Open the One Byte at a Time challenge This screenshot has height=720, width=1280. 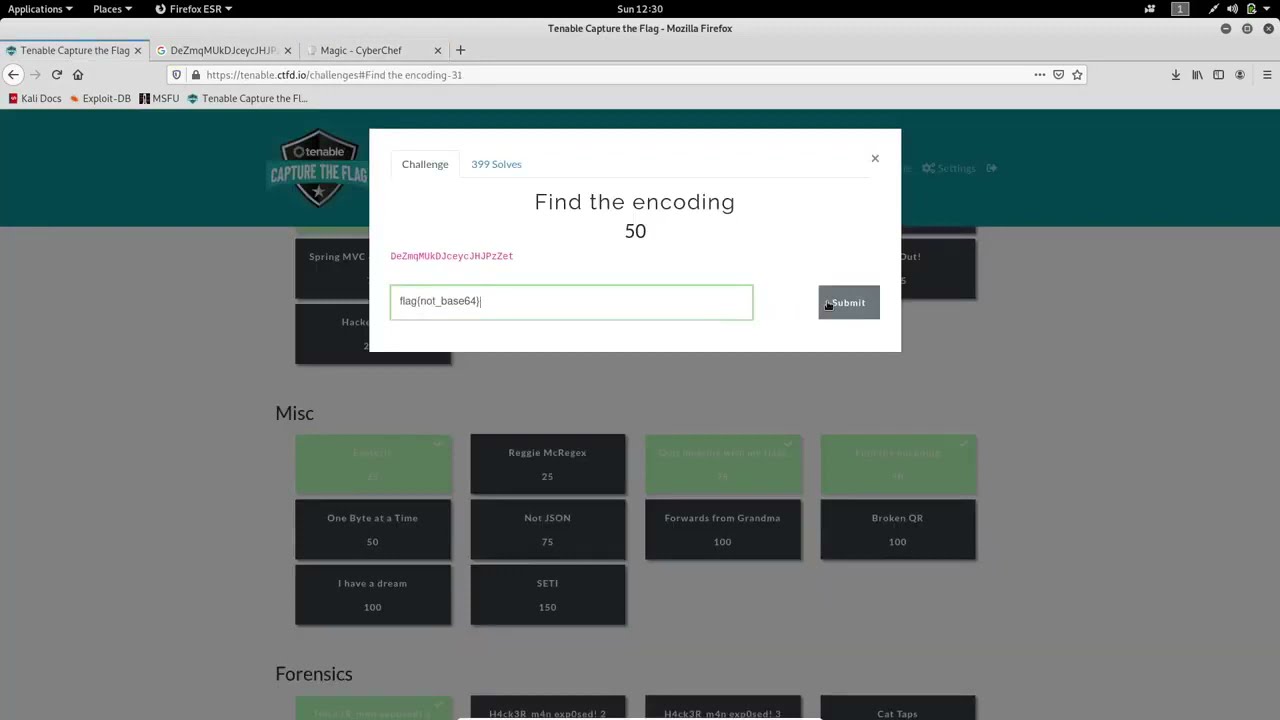click(373, 529)
